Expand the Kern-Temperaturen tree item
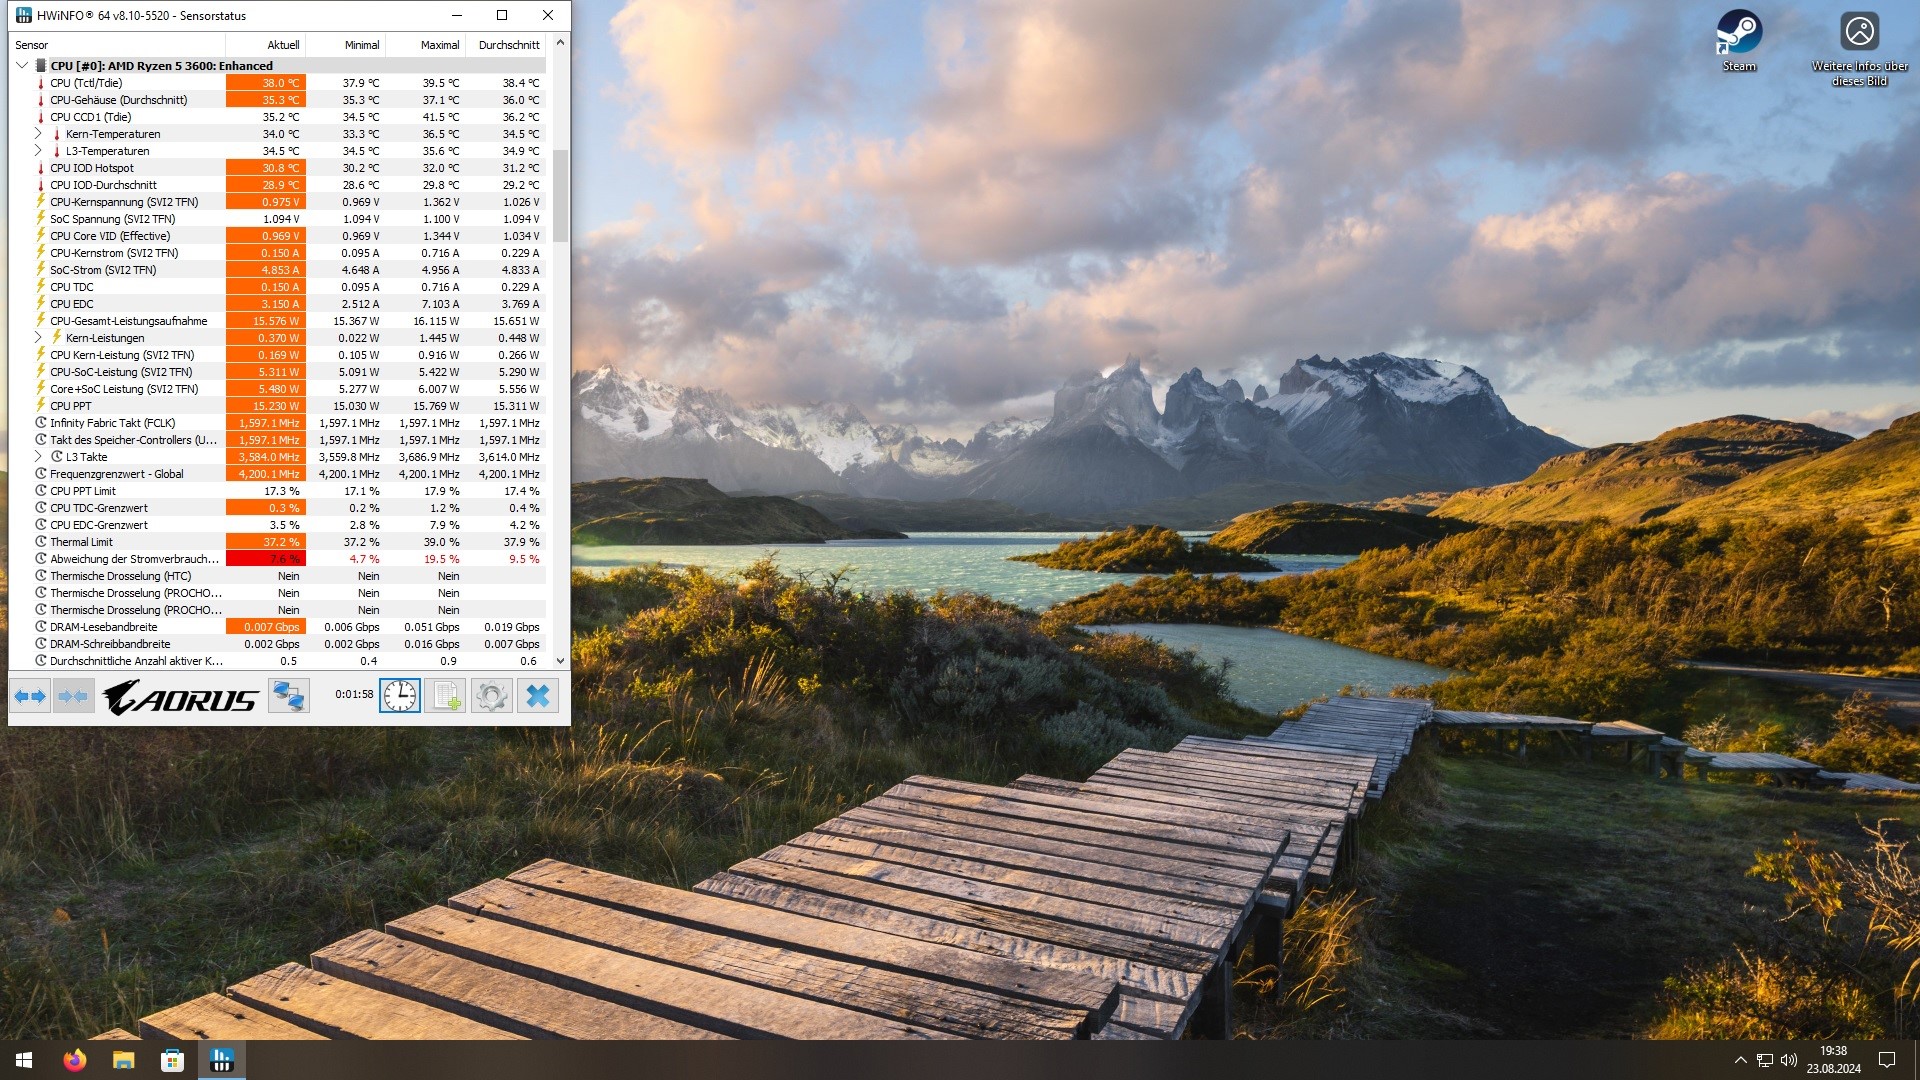Image resolution: width=1920 pixels, height=1080 pixels. 38,134
